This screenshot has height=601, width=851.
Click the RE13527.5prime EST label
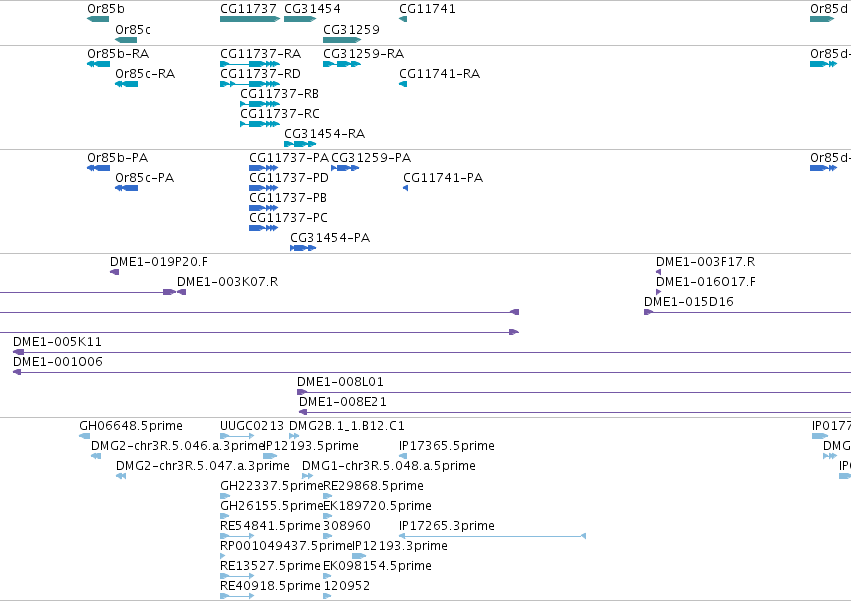(x=270, y=567)
